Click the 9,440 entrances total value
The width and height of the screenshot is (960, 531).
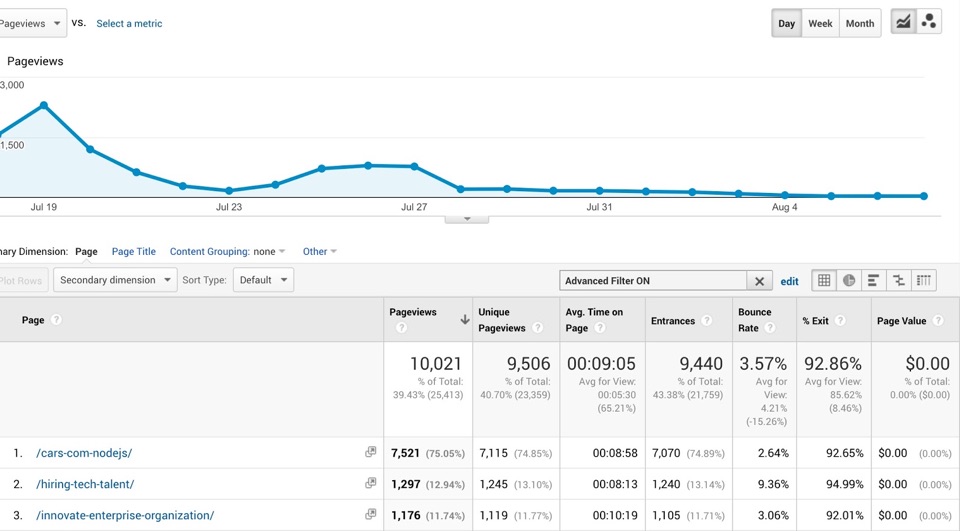[701, 364]
